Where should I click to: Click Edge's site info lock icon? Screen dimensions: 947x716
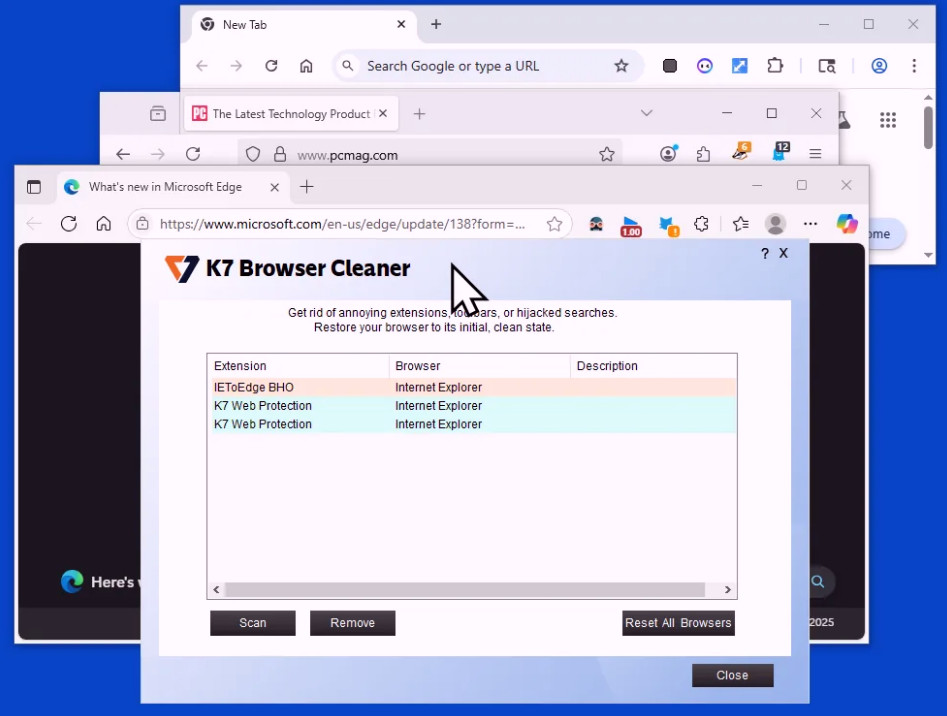tap(143, 224)
